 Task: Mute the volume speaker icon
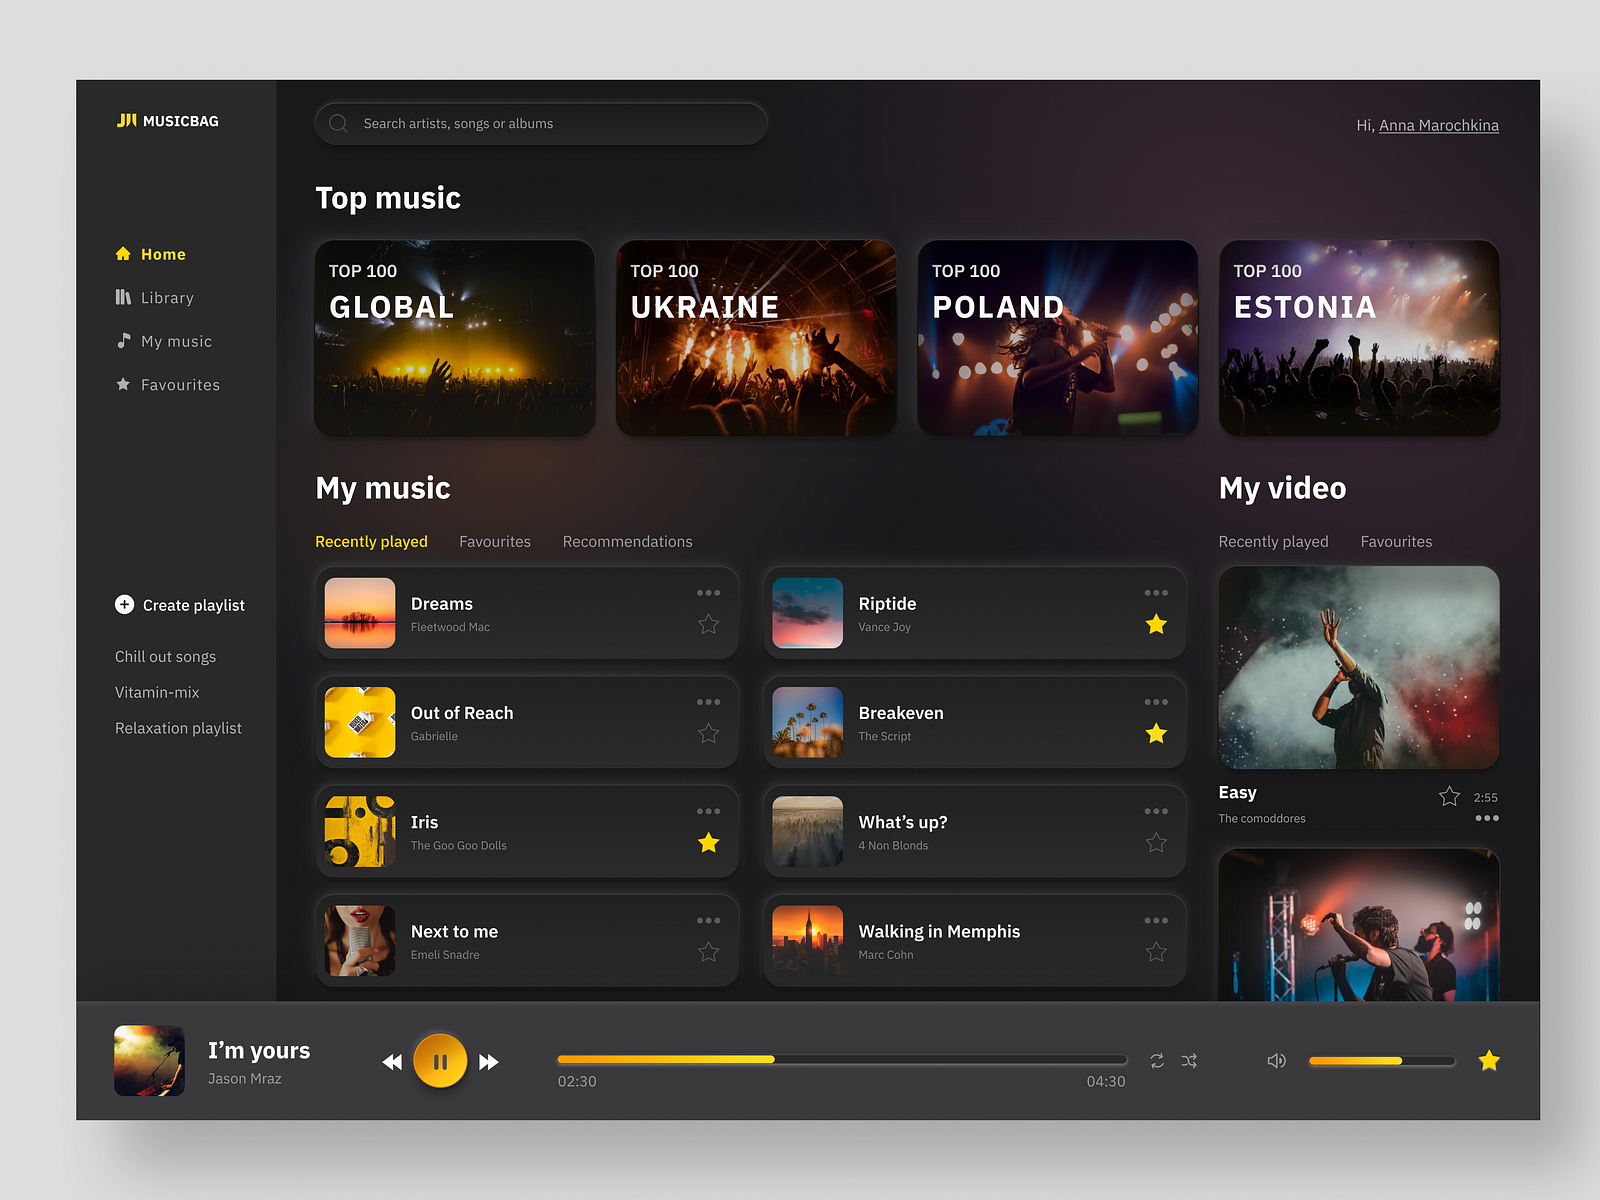point(1276,1060)
